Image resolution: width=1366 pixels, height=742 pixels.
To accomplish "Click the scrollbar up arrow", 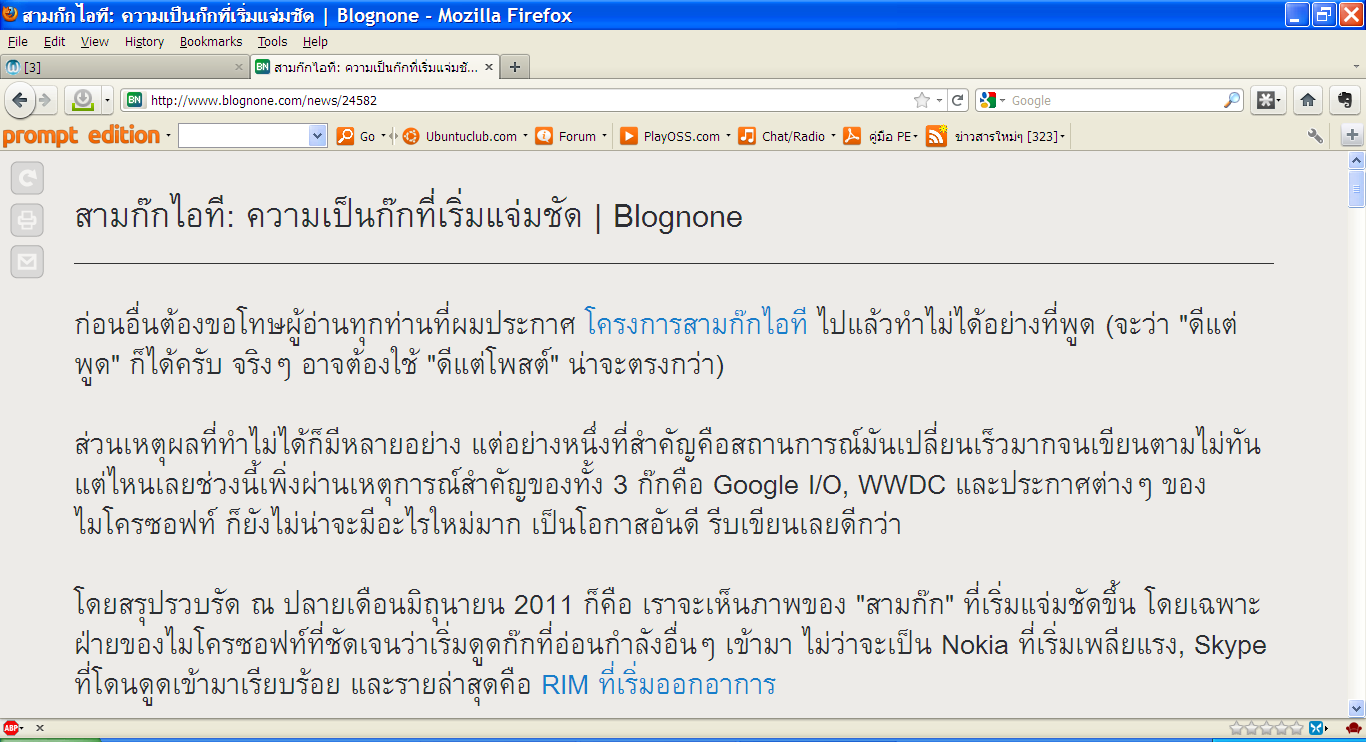I will click(1357, 160).
